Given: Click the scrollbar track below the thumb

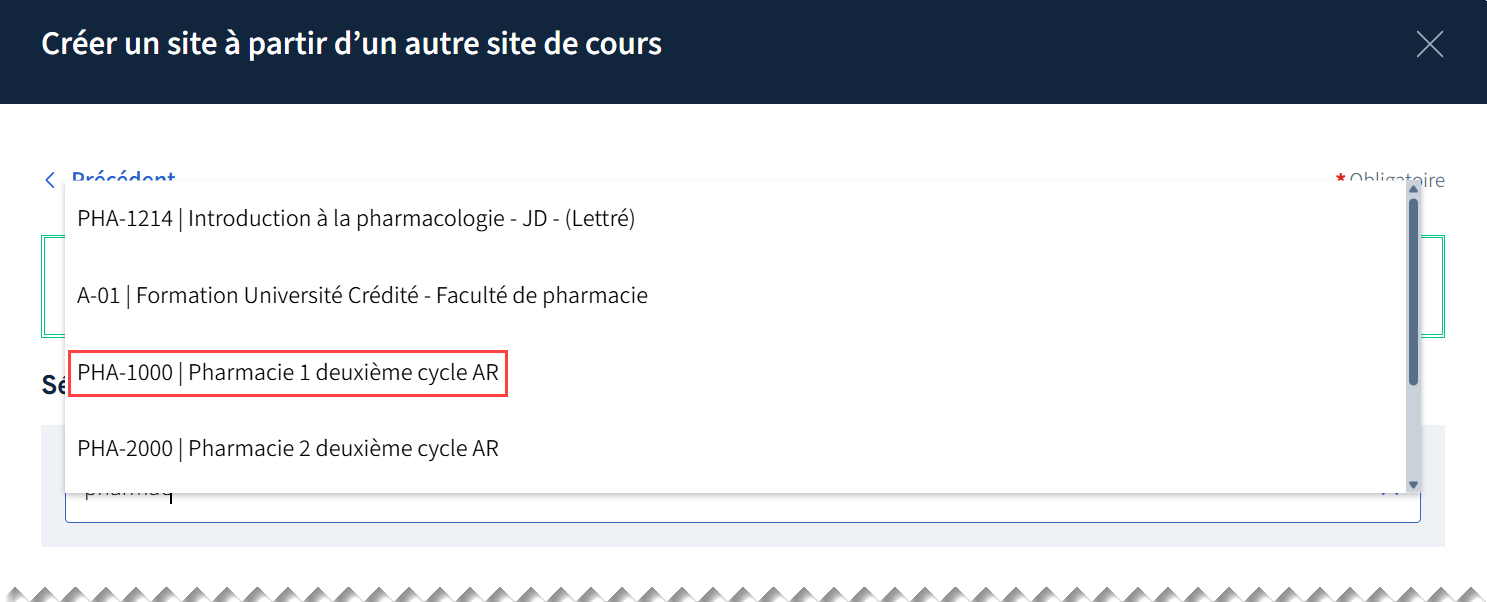Looking at the screenshot, I should click(1413, 430).
